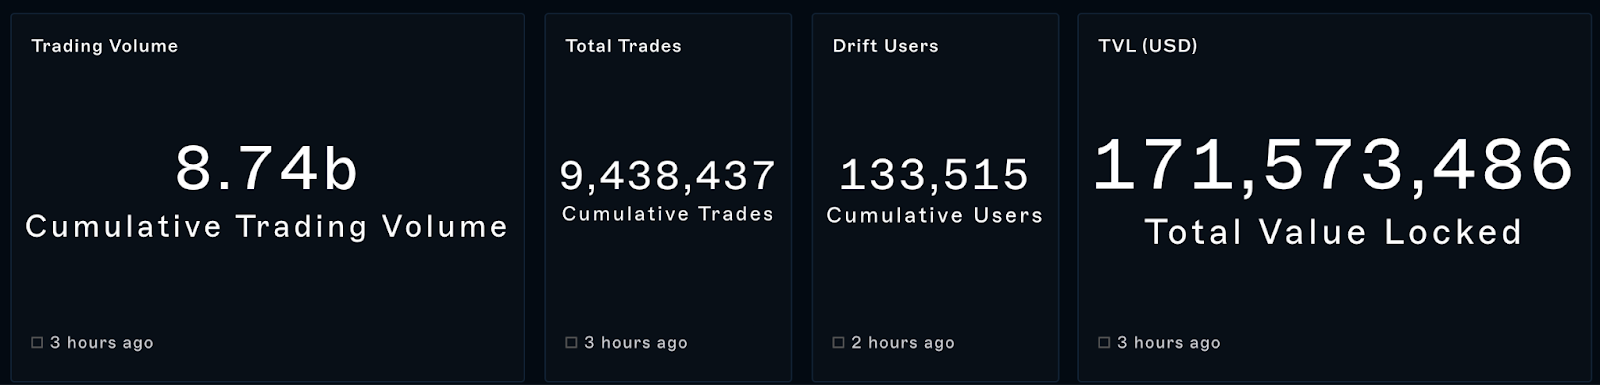Click '3 hours ago' text under Total Trades
This screenshot has width=1600, height=385.
coord(636,343)
